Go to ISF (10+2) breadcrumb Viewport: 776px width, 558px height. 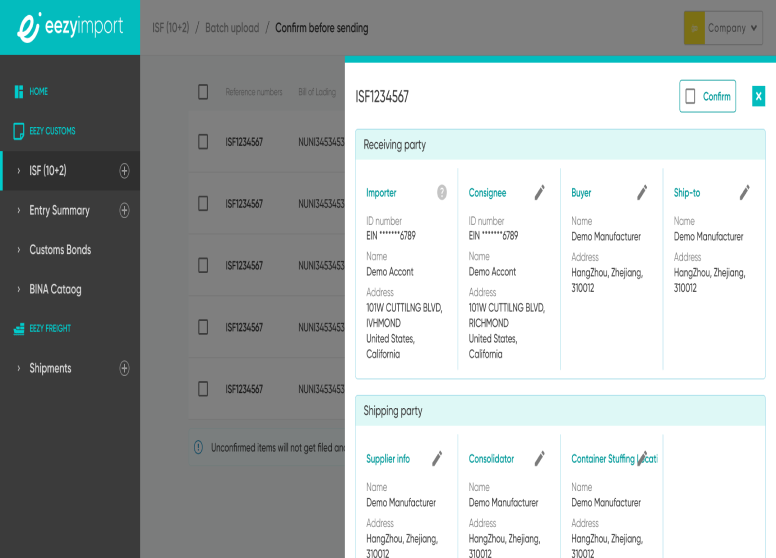(171, 28)
